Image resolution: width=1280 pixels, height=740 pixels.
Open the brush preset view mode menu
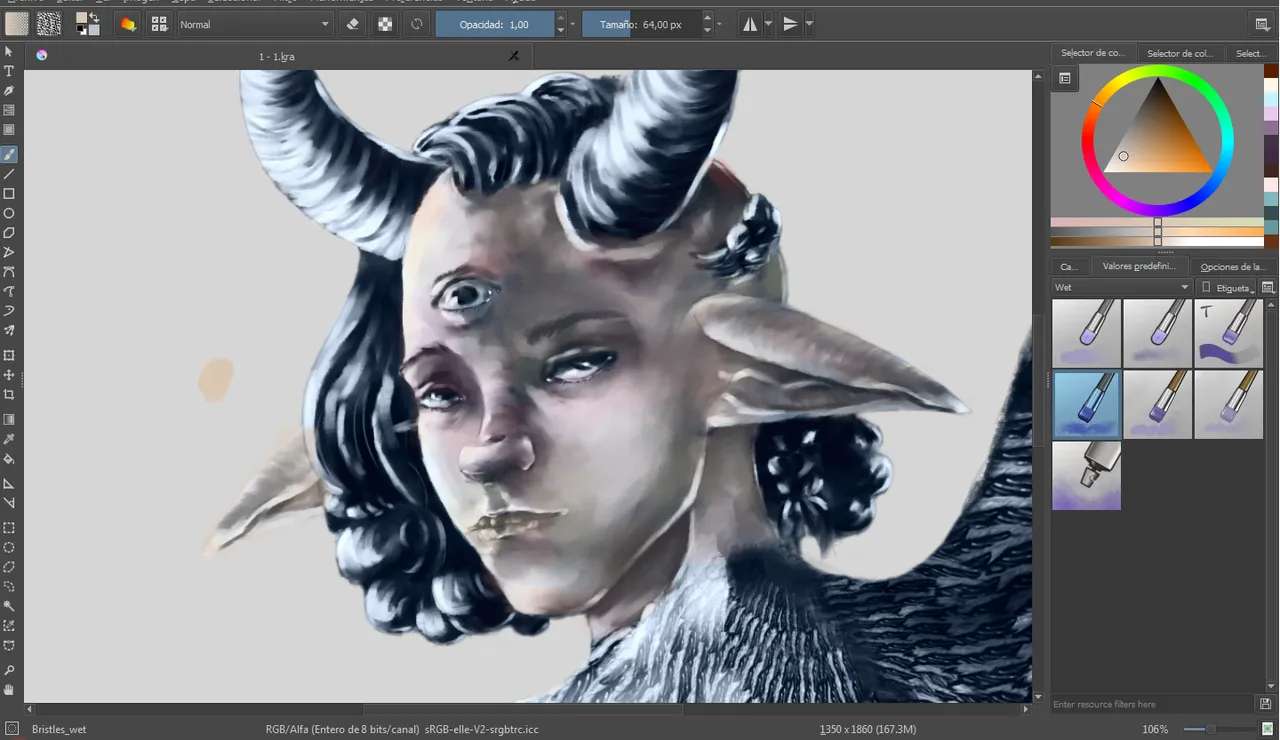pos(1268,287)
